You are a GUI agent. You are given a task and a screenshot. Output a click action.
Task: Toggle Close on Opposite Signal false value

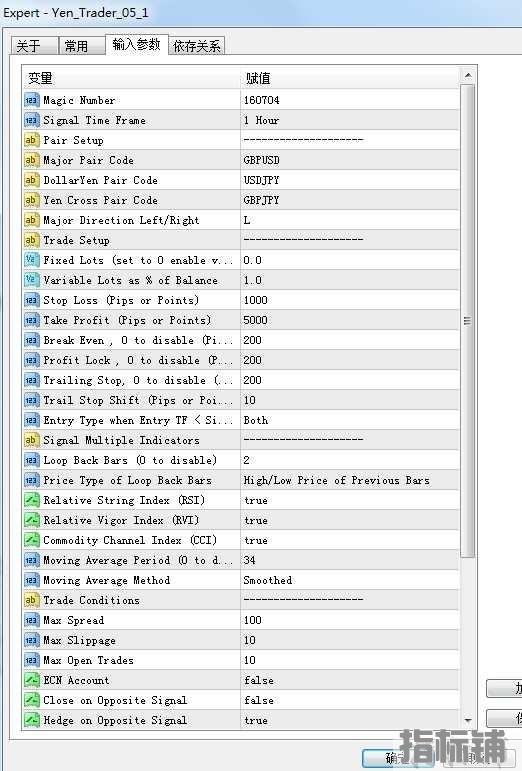[259, 700]
